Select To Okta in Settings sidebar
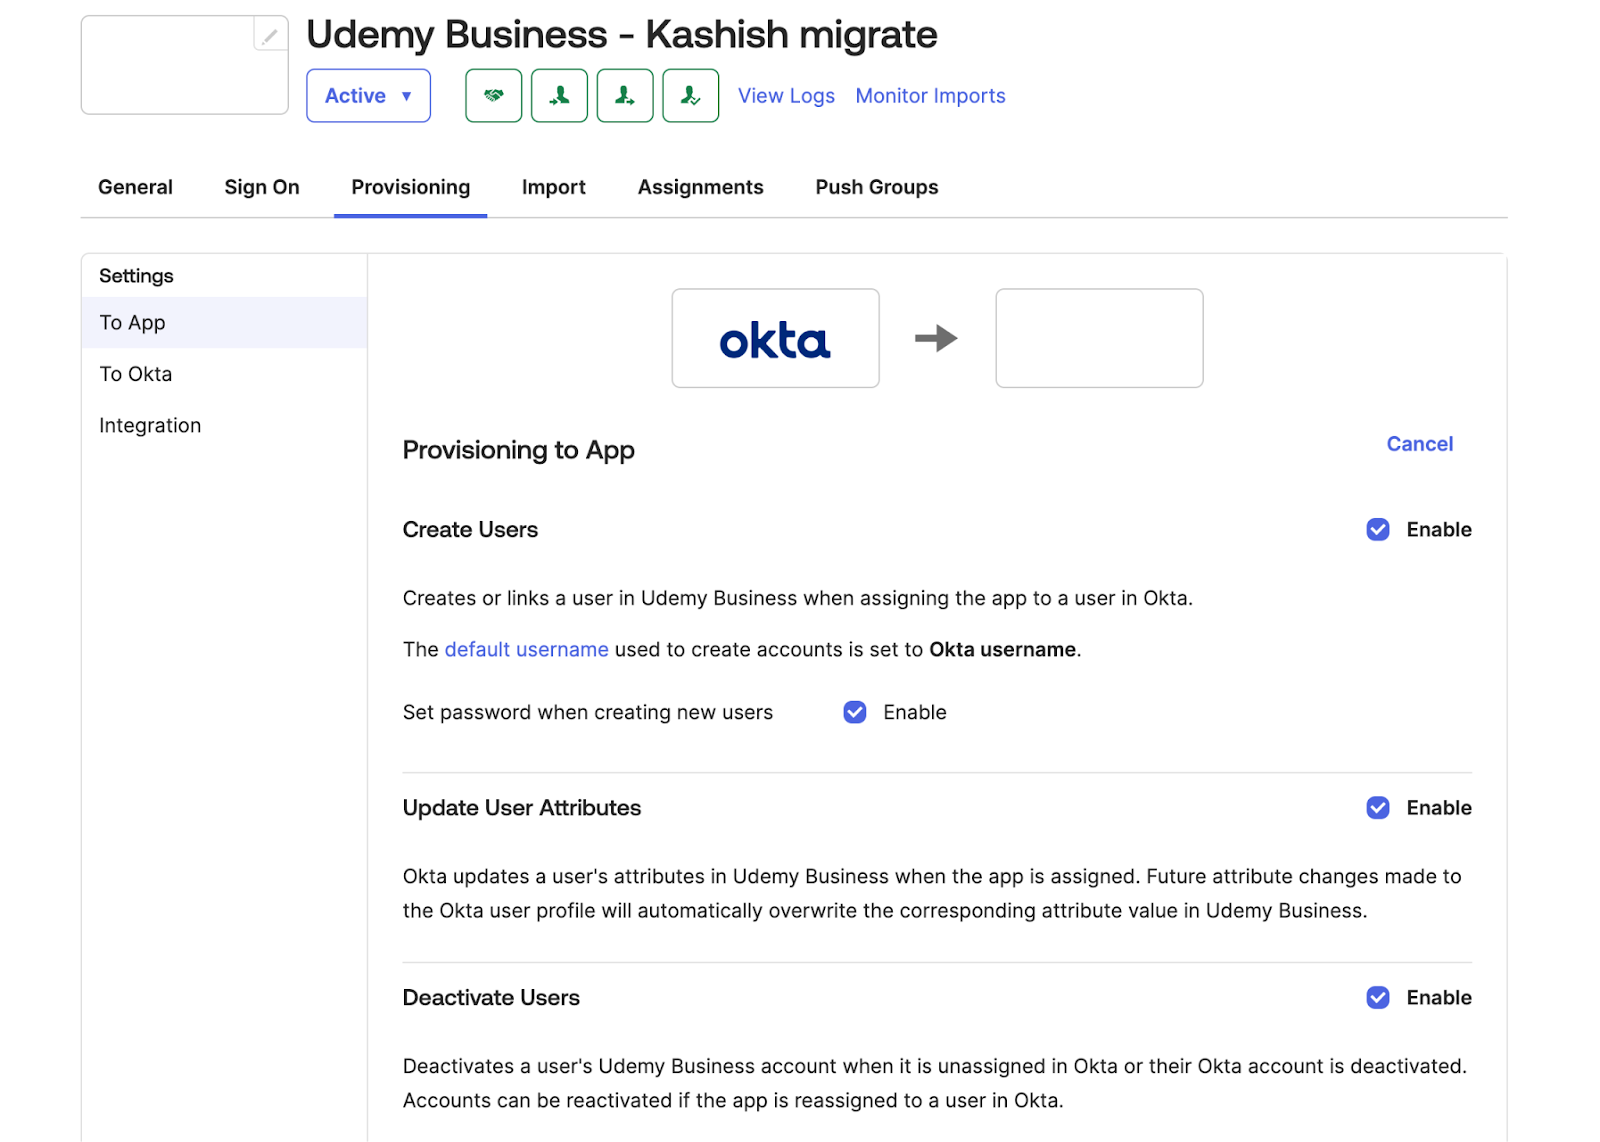This screenshot has height=1142, width=1600. [224, 374]
